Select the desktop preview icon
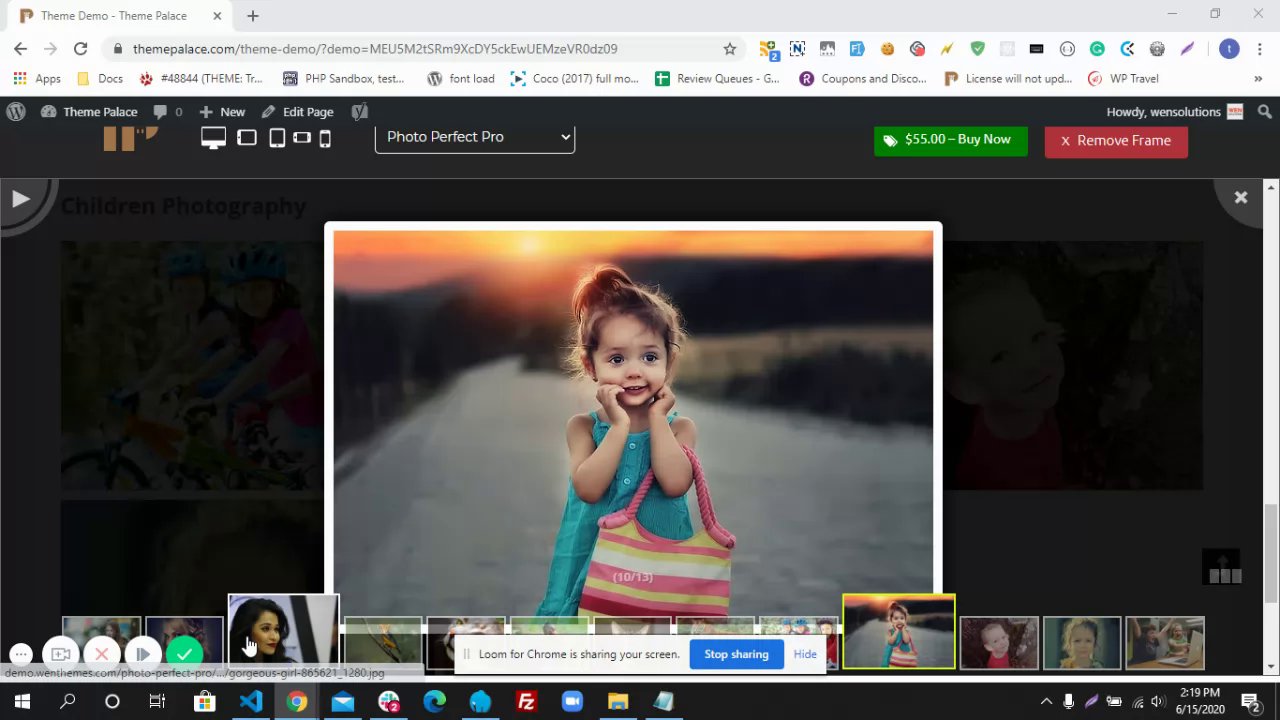Image resolution: width=1280 pixels, height=720 pixels. 213,139
